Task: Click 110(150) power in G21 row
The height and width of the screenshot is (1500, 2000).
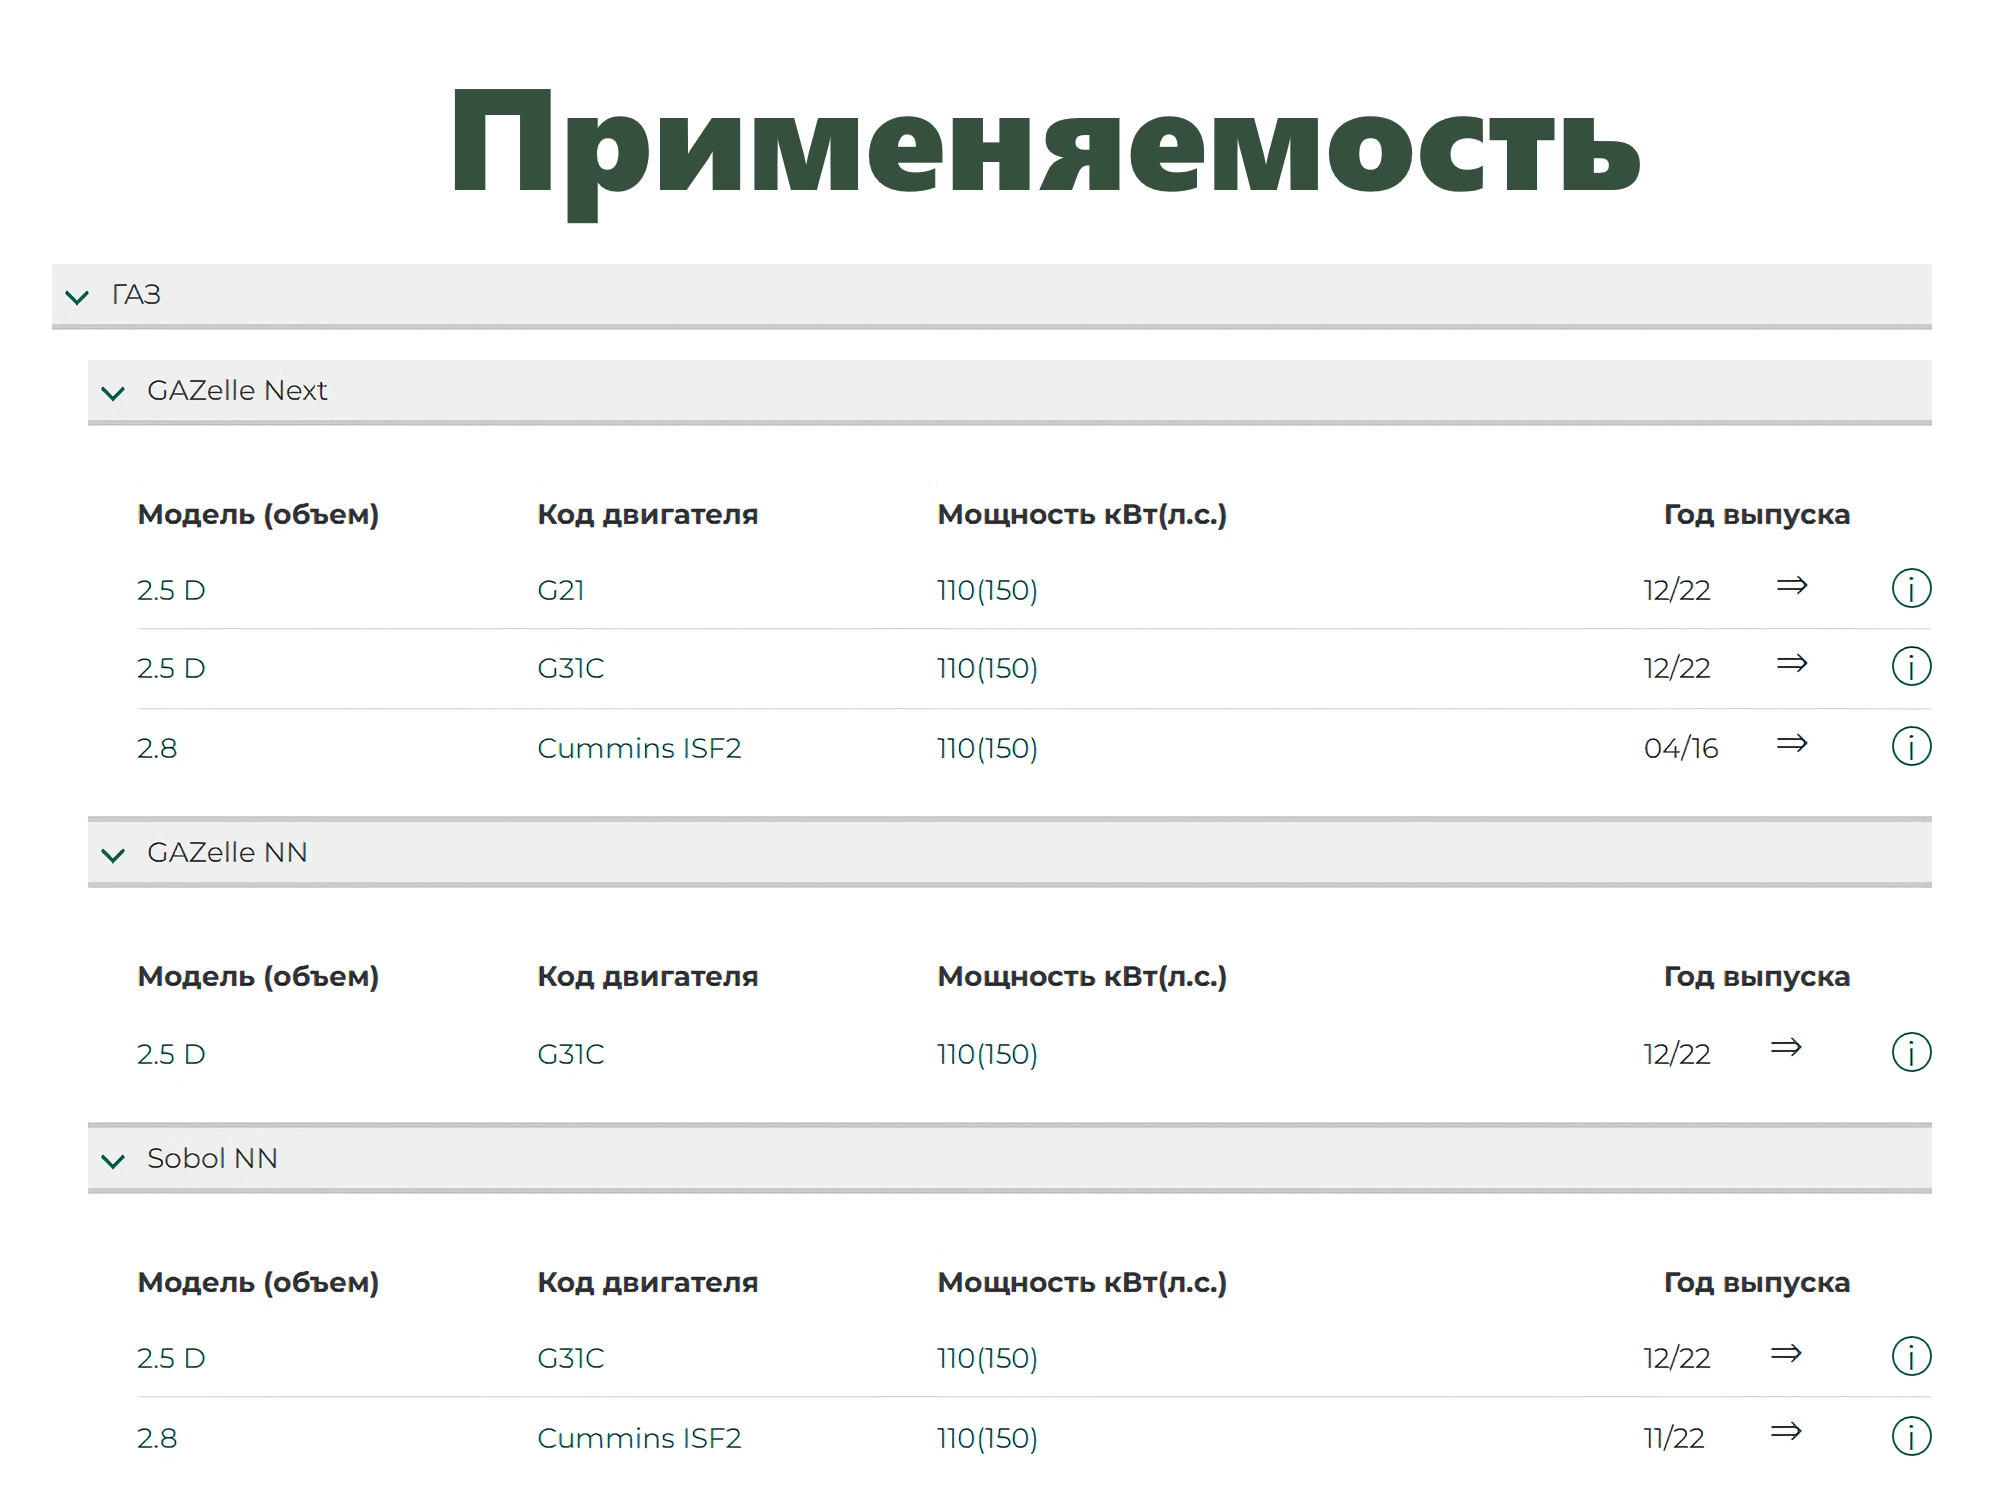Action: [987, 590]
